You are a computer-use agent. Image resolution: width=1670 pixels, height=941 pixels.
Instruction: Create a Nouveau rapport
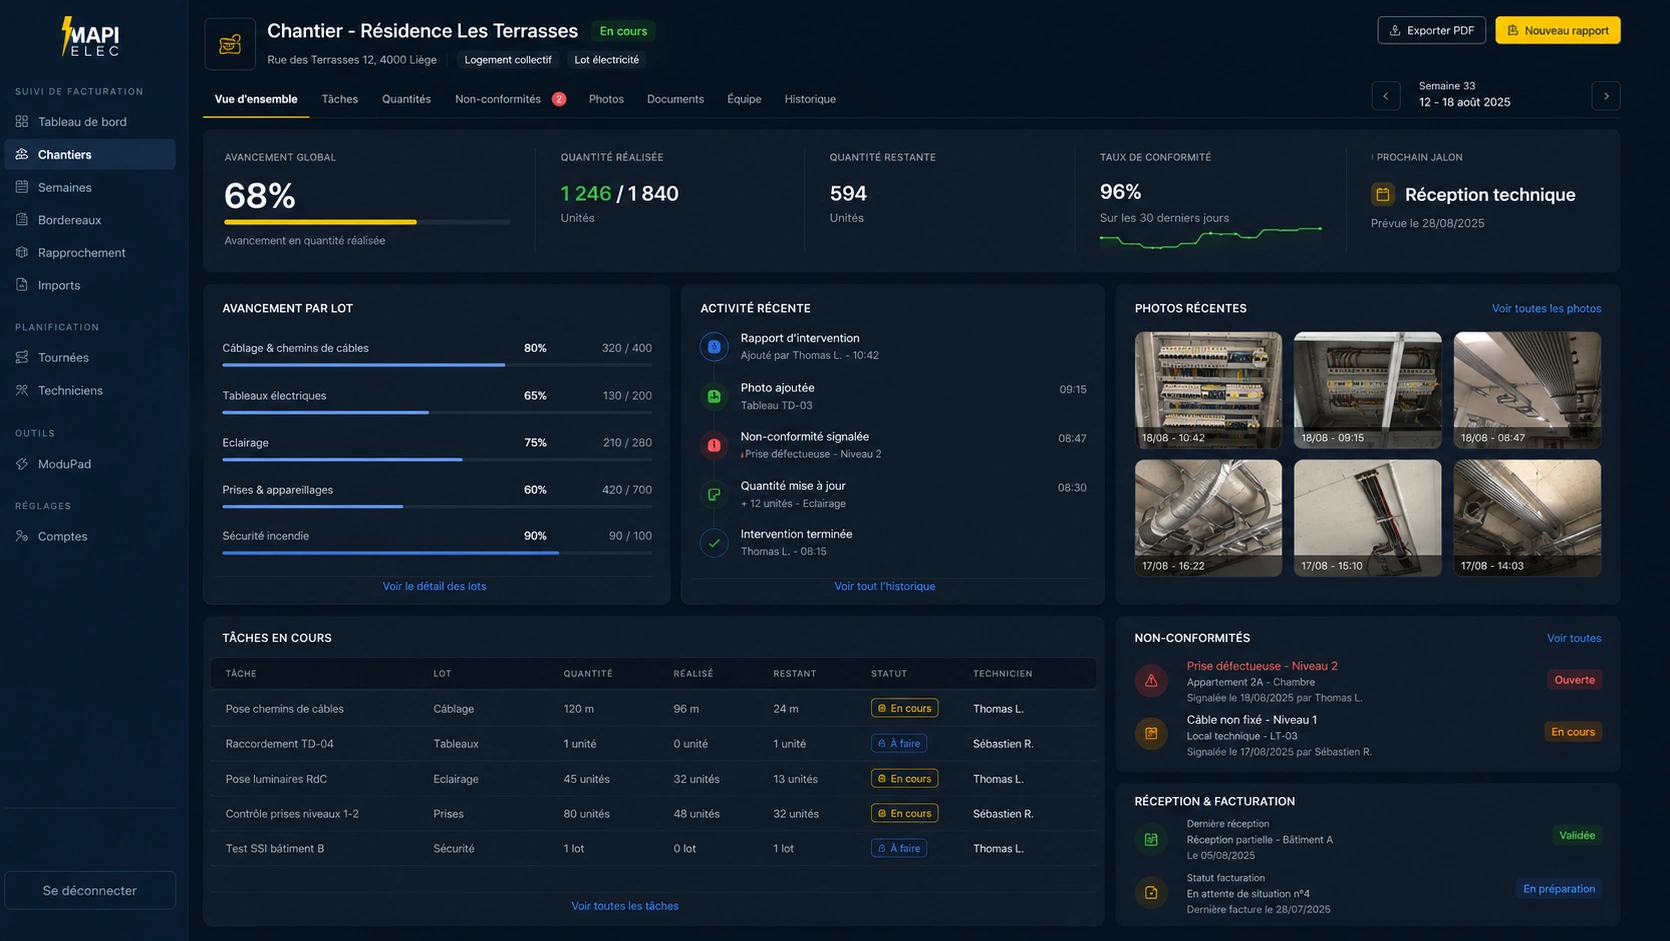1558,31
